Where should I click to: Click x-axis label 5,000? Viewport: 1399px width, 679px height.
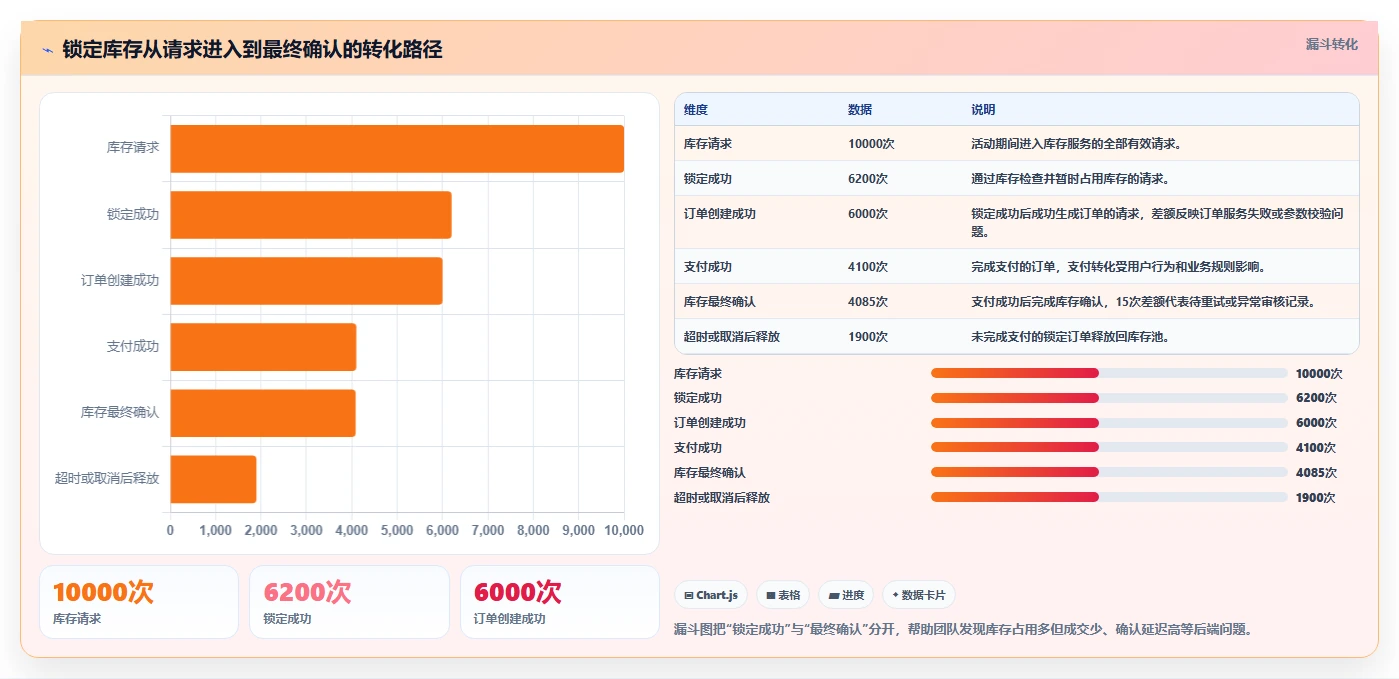click(x=397, y=530)
